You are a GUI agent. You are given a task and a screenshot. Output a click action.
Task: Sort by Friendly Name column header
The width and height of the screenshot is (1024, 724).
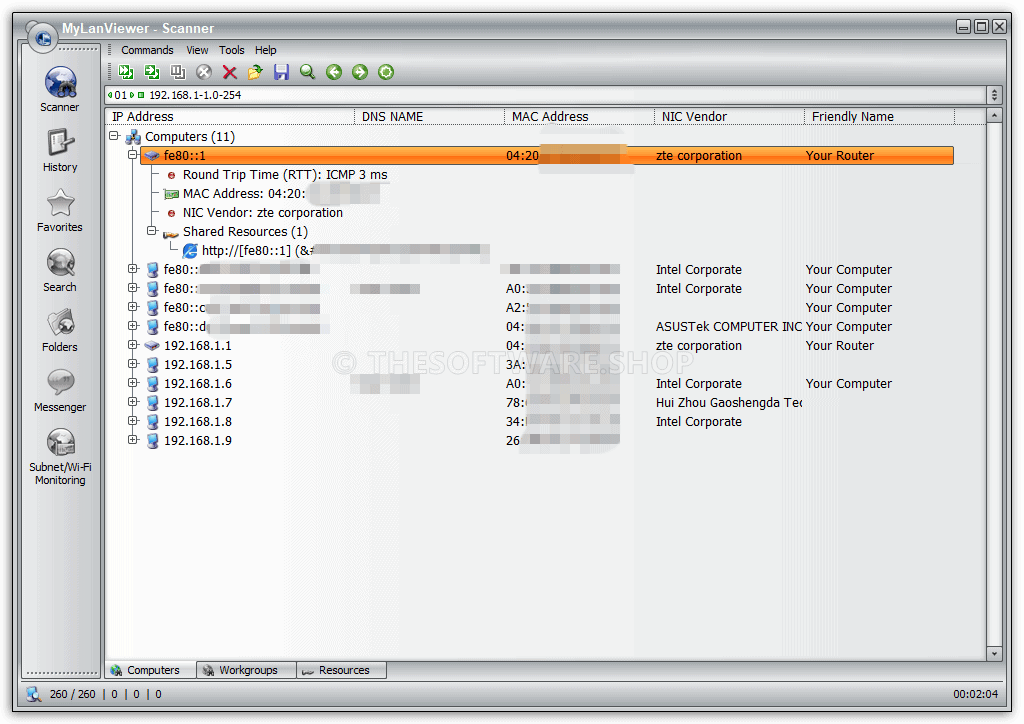point(880,116)
